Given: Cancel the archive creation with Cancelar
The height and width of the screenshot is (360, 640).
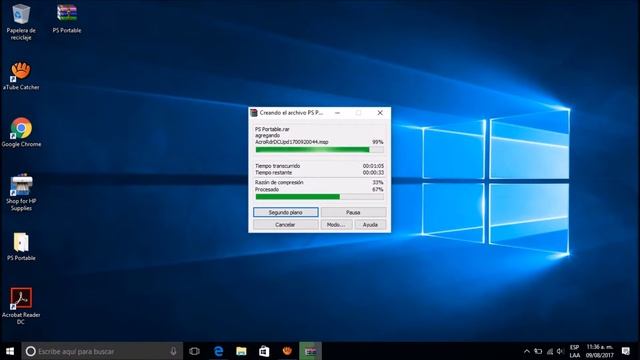Looking at the screenshot, I should coord(286,224).
